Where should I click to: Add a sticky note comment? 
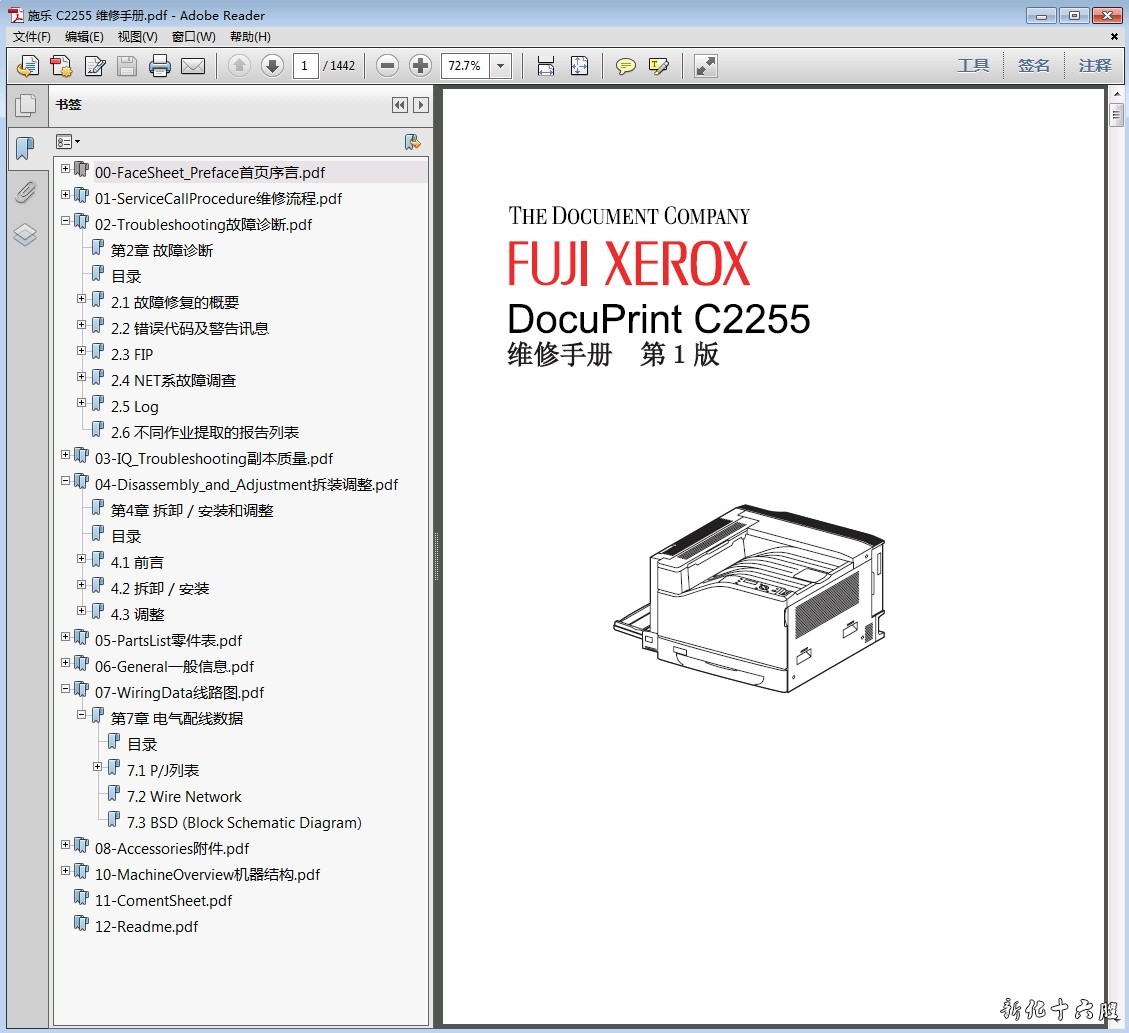coord(626,66)
